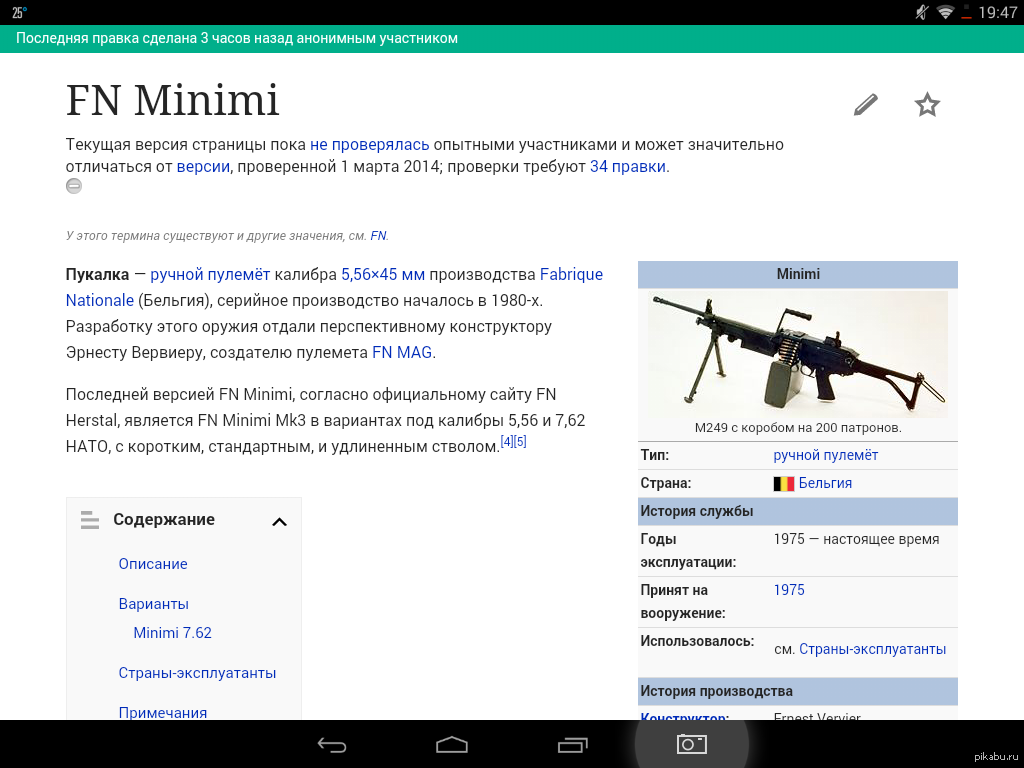Screen dimensions: 1024x768
Task: Tap the 'Использовалось:' infobox label
Action: tap(697, 641)
